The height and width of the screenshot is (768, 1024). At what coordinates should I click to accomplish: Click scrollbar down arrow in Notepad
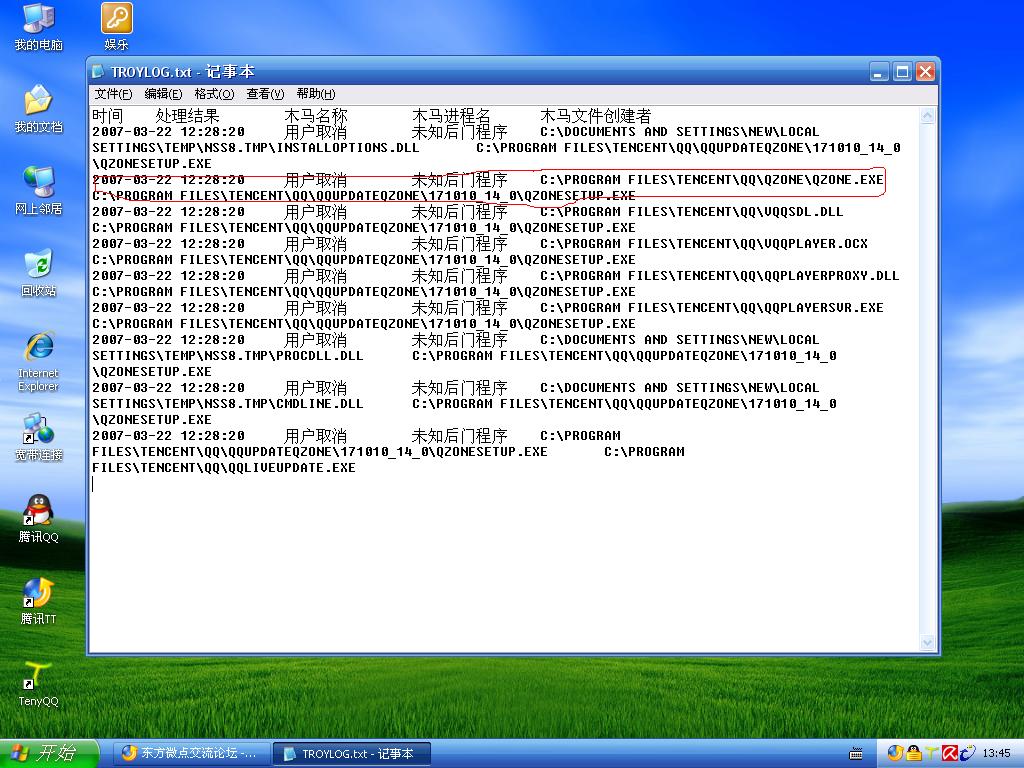[x=927, y=643]
